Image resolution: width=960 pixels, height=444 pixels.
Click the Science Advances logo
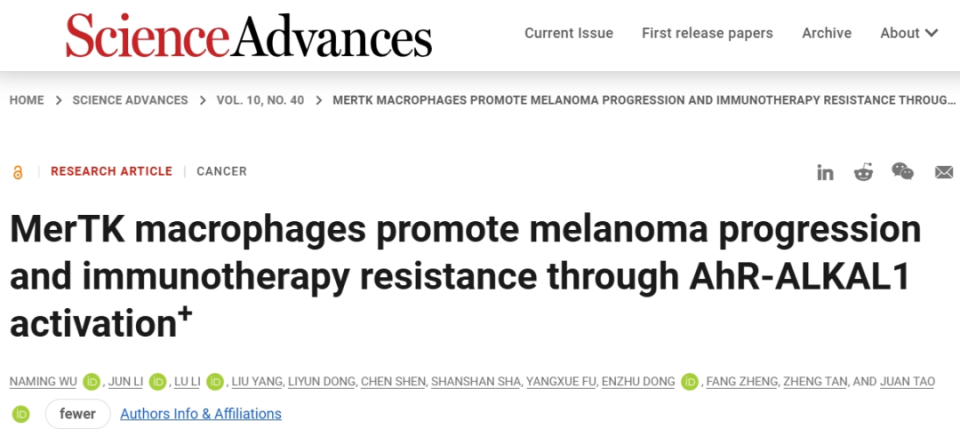[x=248, y=36]
